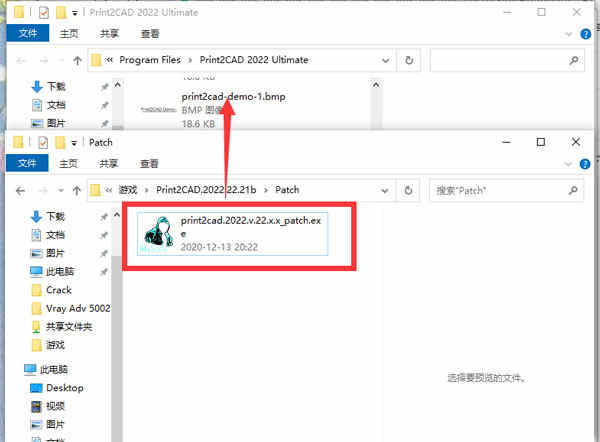Click Print2CAD.2022.22.21b breadcrumb
Screen dimensions: 600x442
pos(206,190)
